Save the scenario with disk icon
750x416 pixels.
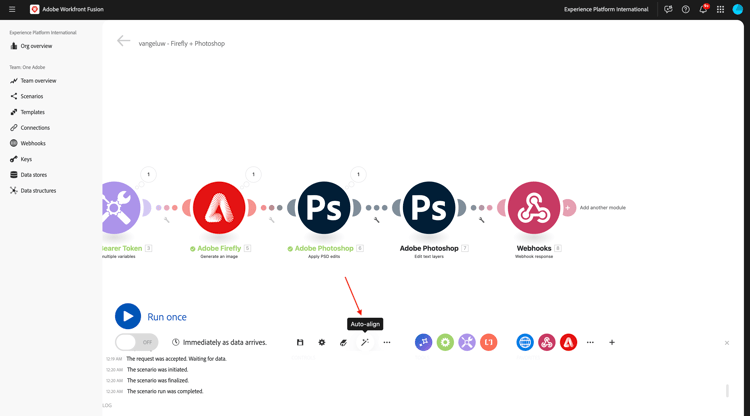click(x=300, y=342)
